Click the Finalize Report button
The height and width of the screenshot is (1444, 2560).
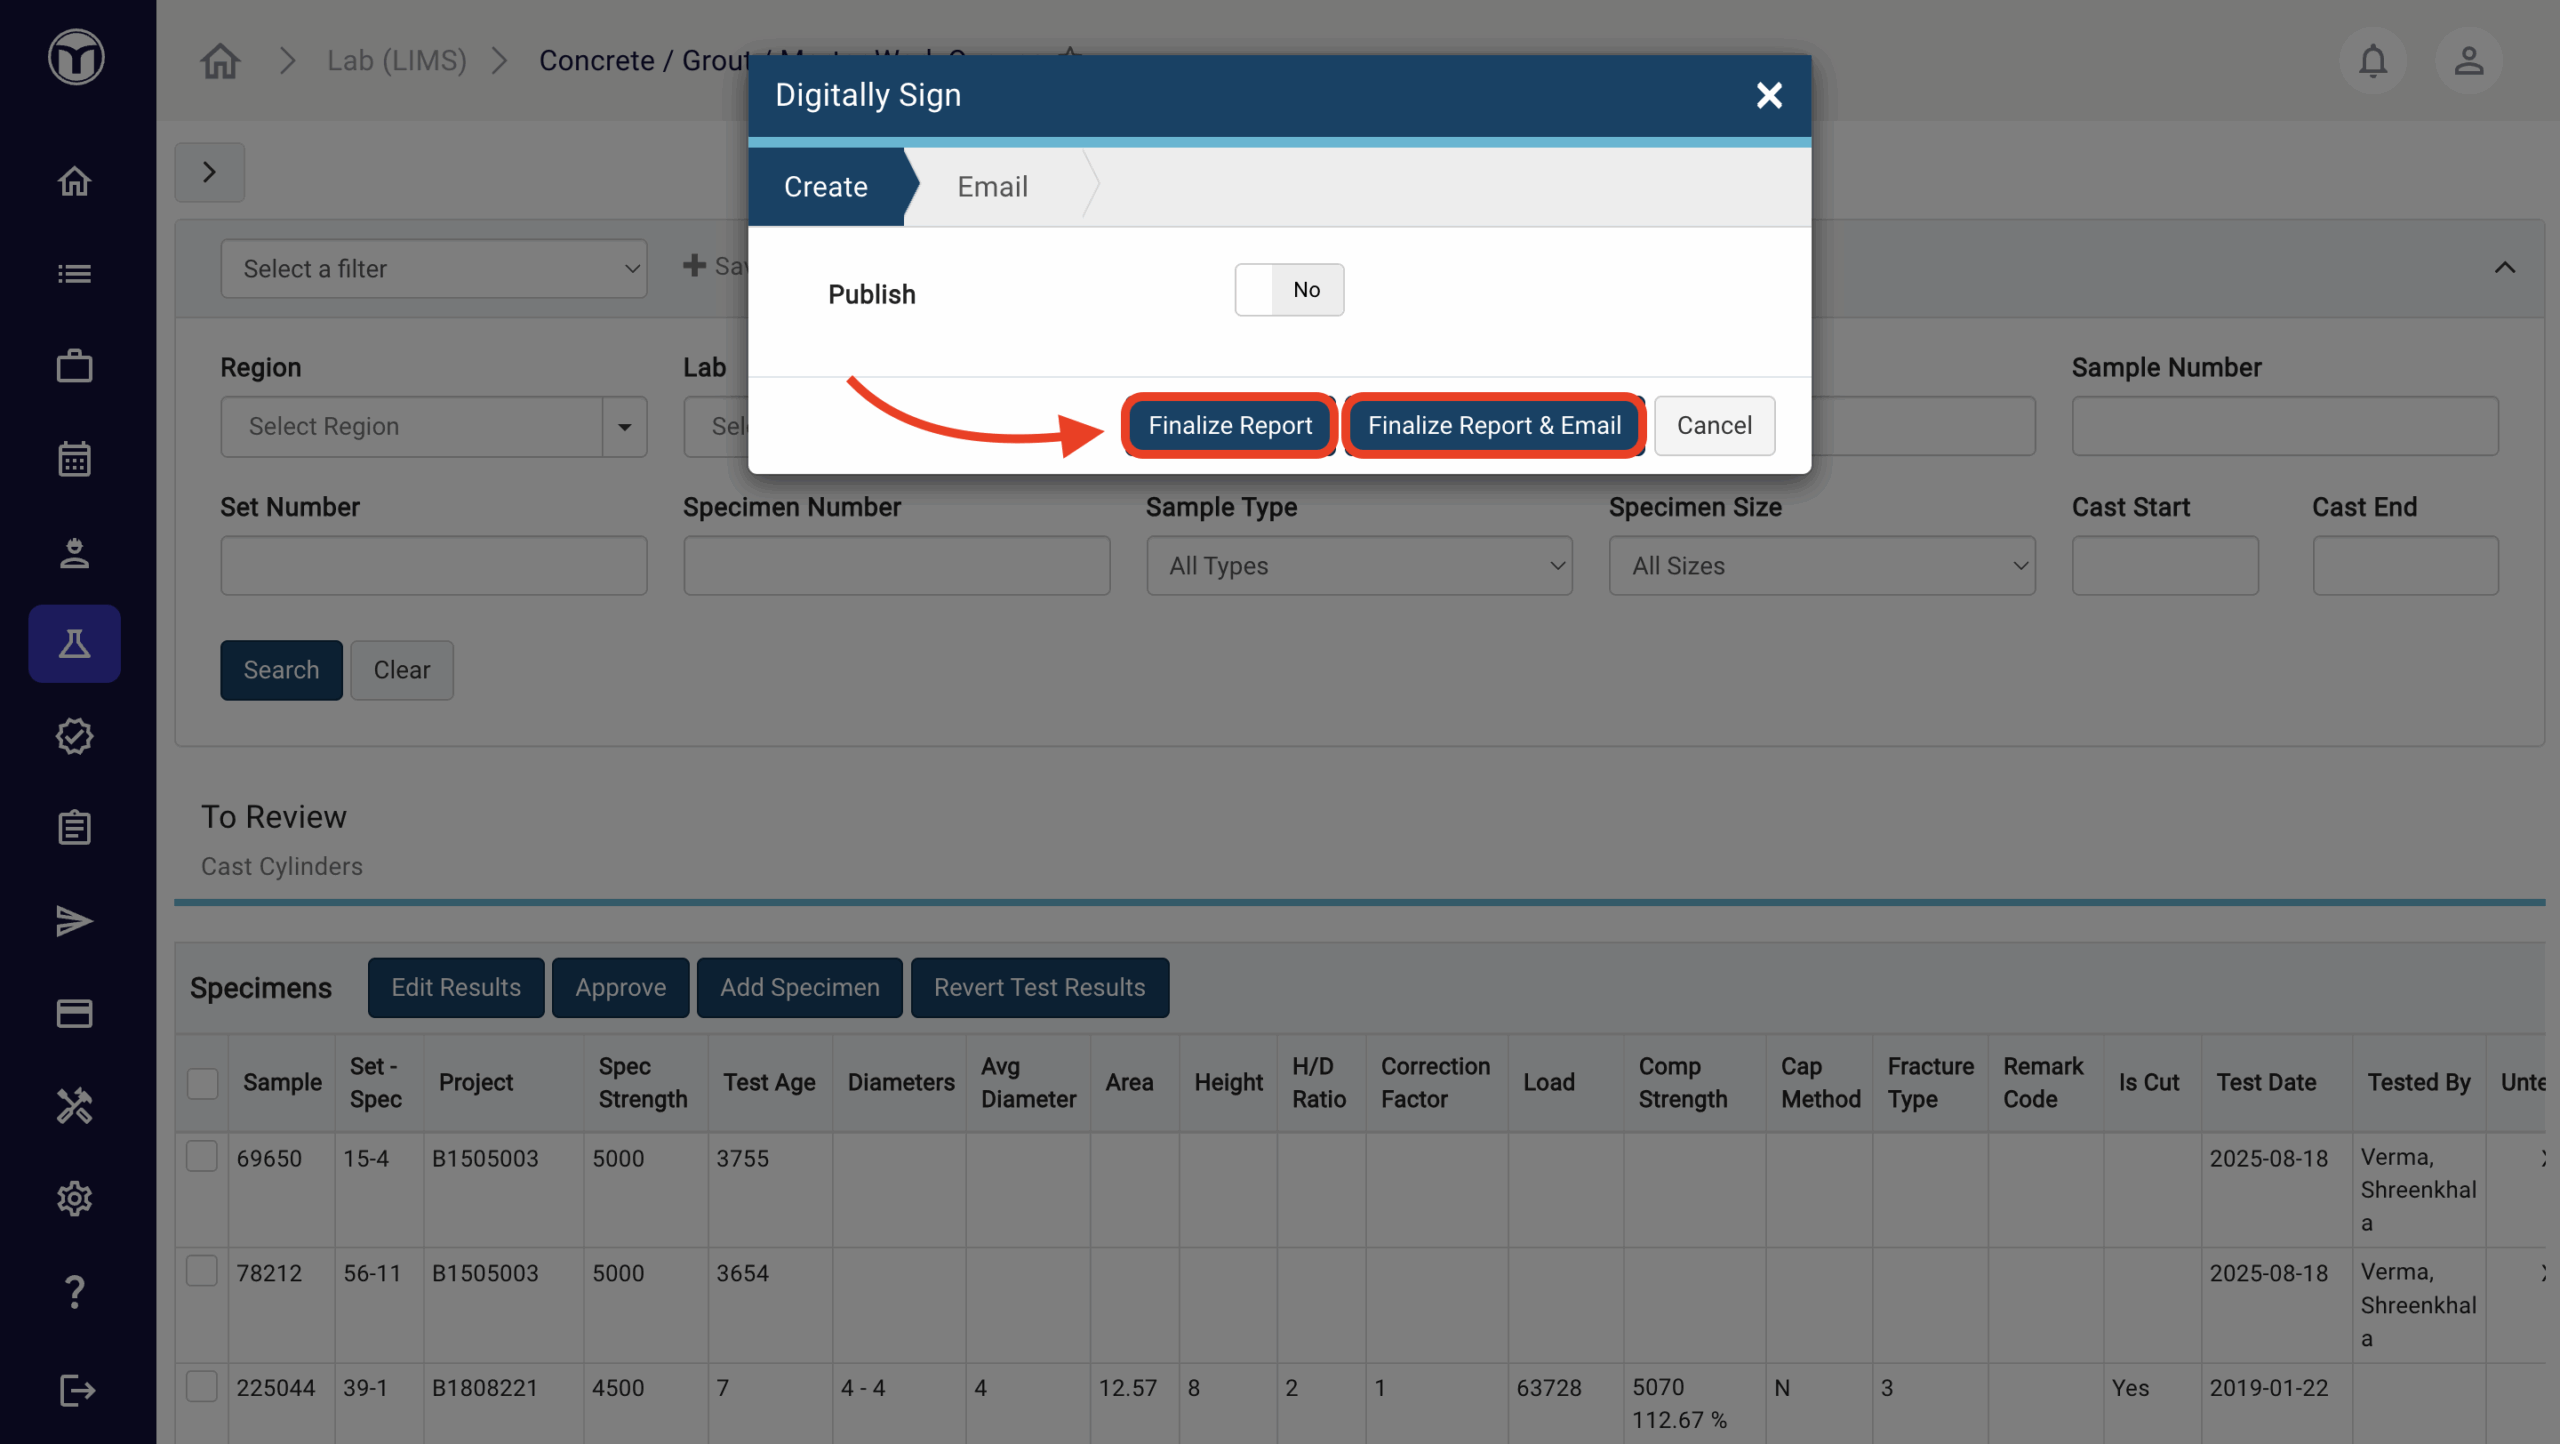click(x=1229, y=425)
